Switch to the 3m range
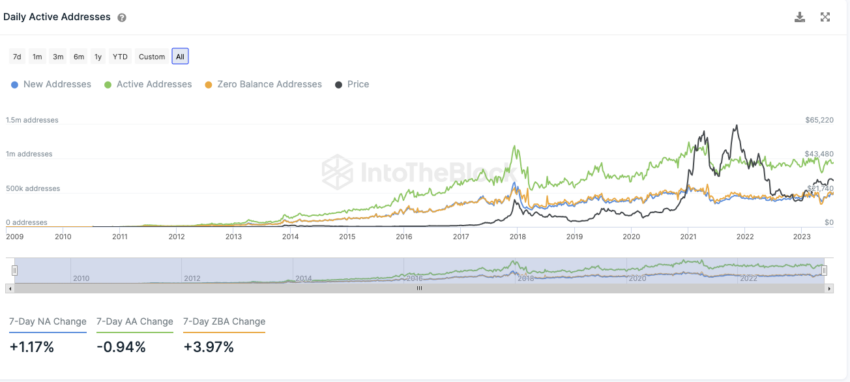850x382 pixels. (x=58, y=56)
